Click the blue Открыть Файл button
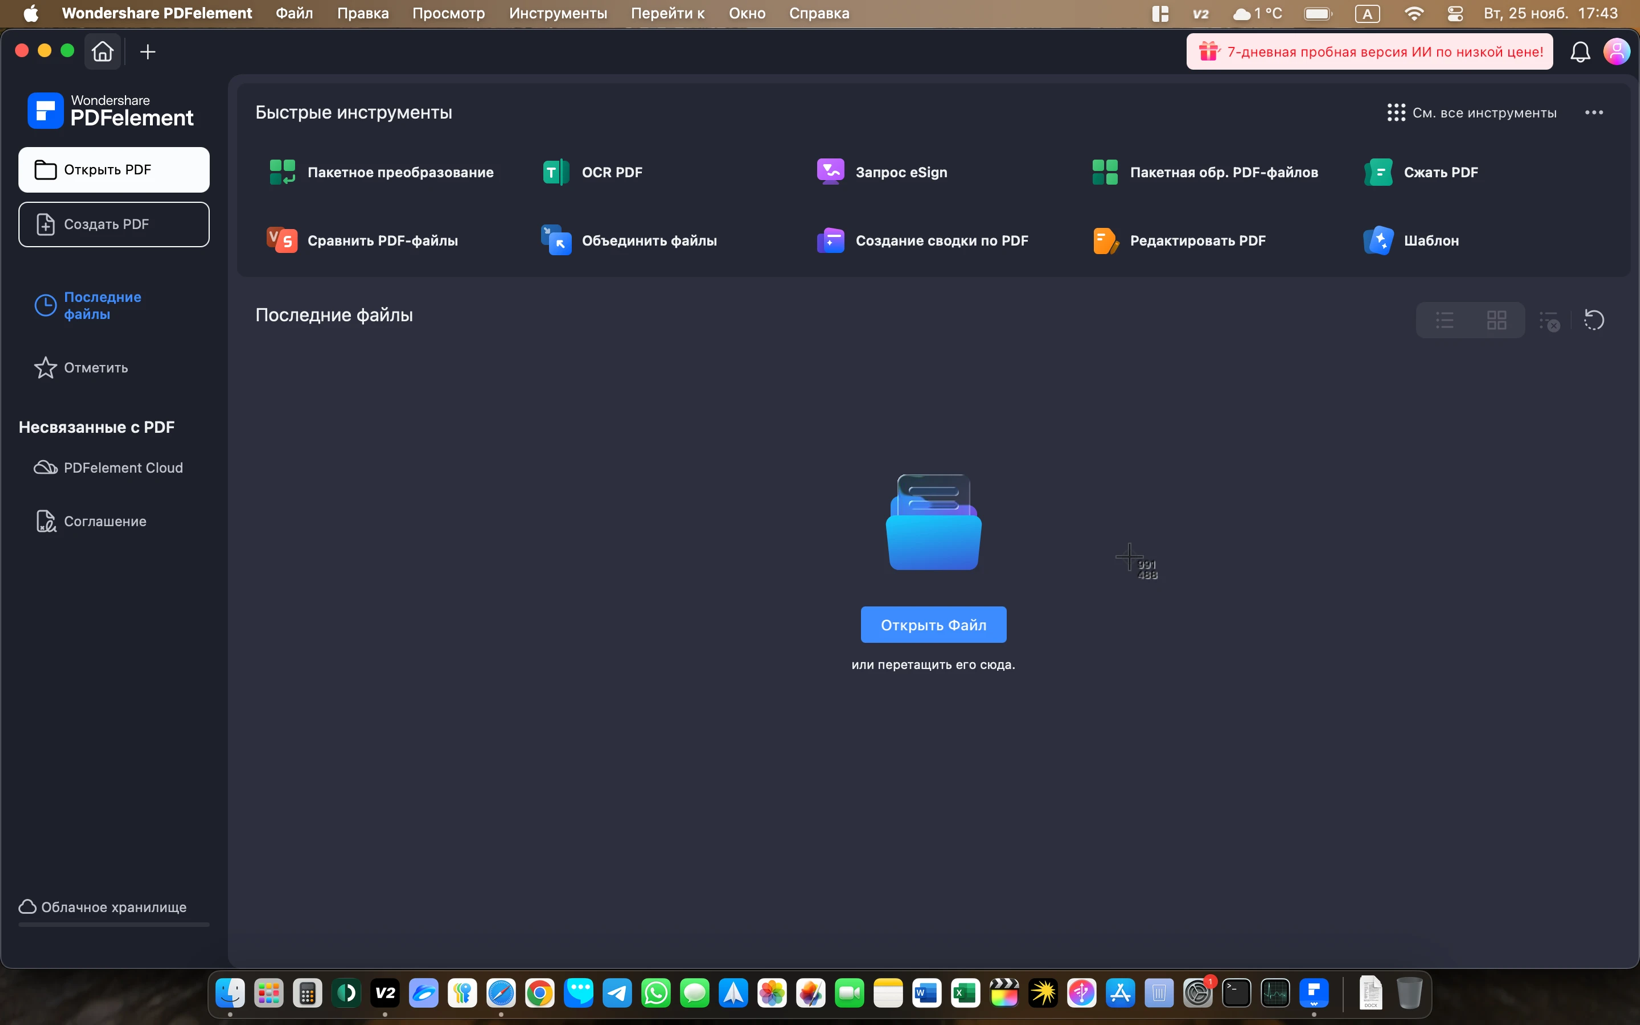The height and width of the screenshot is (1025, 1640). click(x=934, y=625)
